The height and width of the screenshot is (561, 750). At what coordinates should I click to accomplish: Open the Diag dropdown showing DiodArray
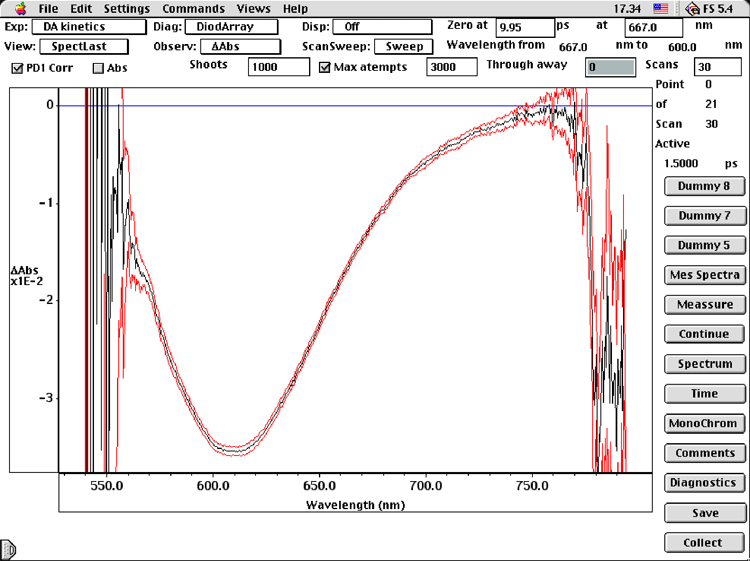click(x=232, y=27)
